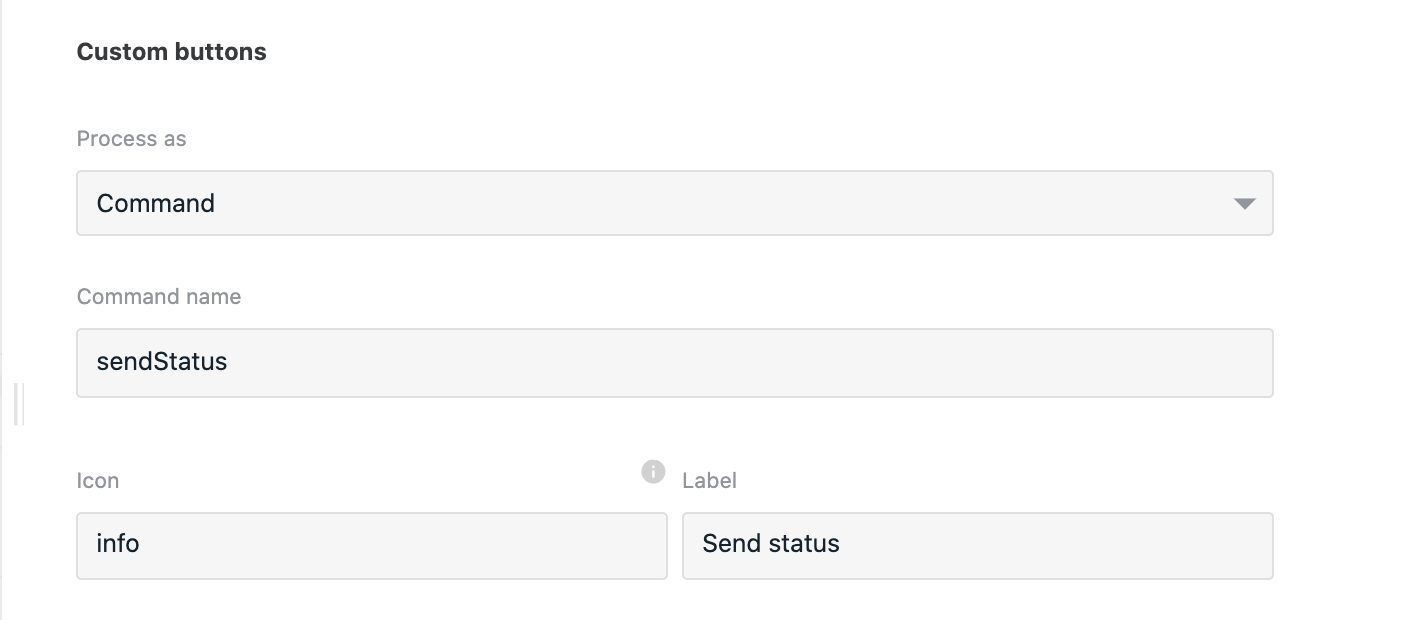Image resolution: width=1402 pixels, height=620 pixels.
Task: Click the 'info' text in Icon field
Action: coord(118,544)
